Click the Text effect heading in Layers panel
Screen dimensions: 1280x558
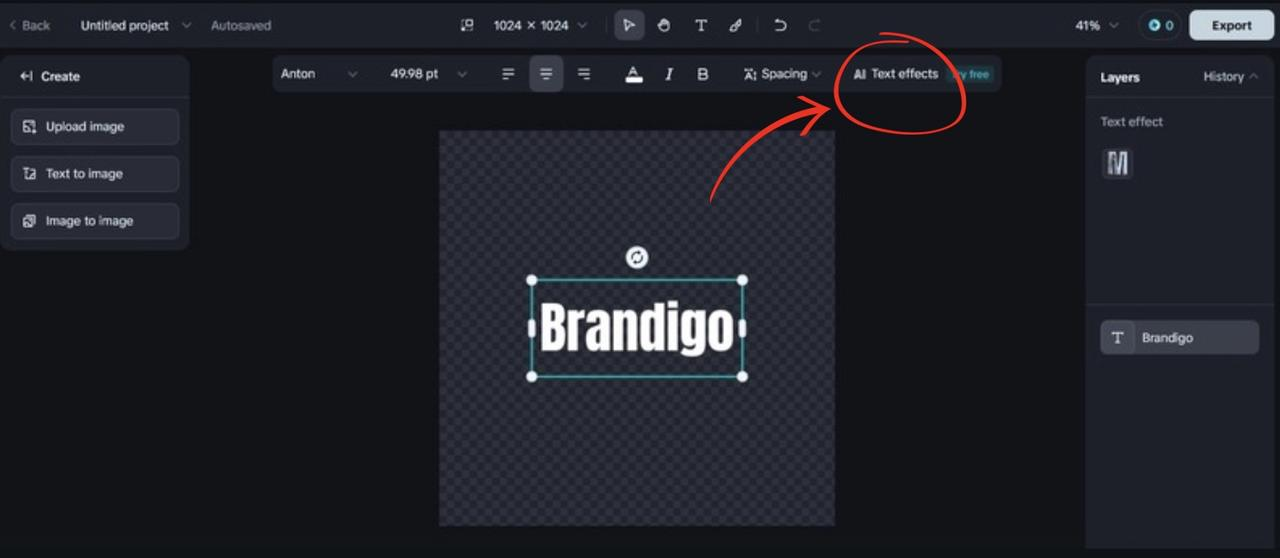pyautogui.click(x=1132, y=122)
